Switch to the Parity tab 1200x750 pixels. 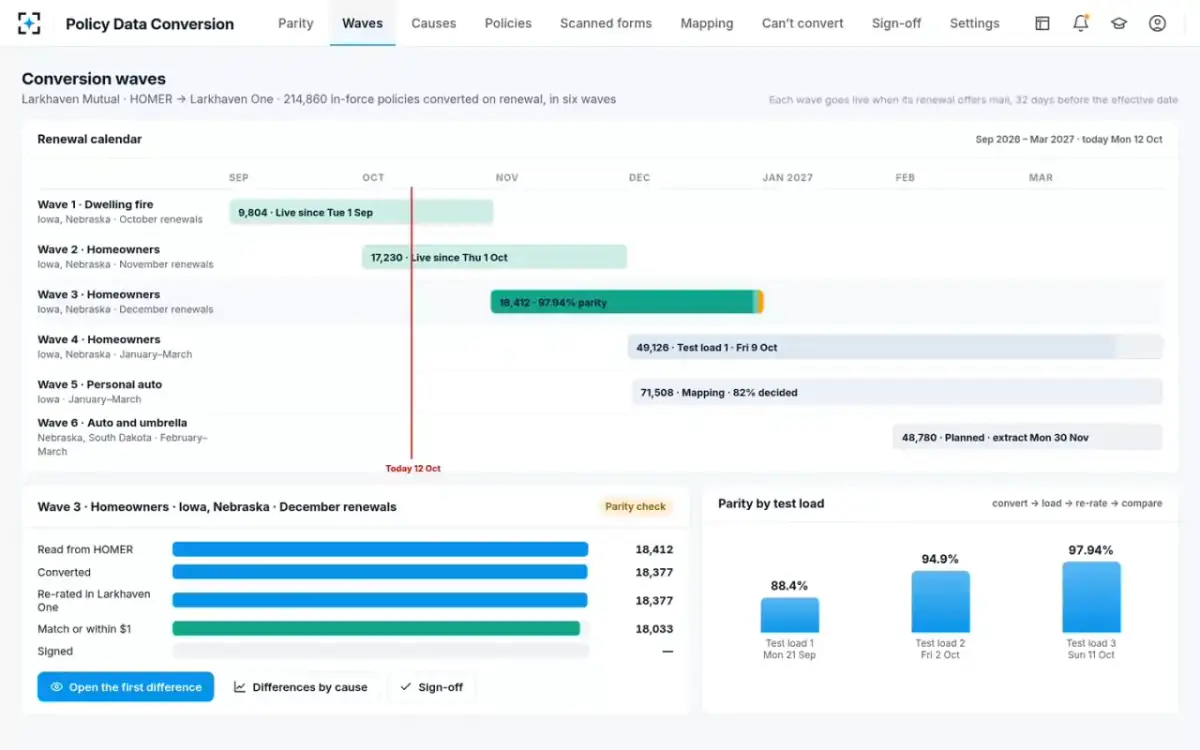[296, 23]
